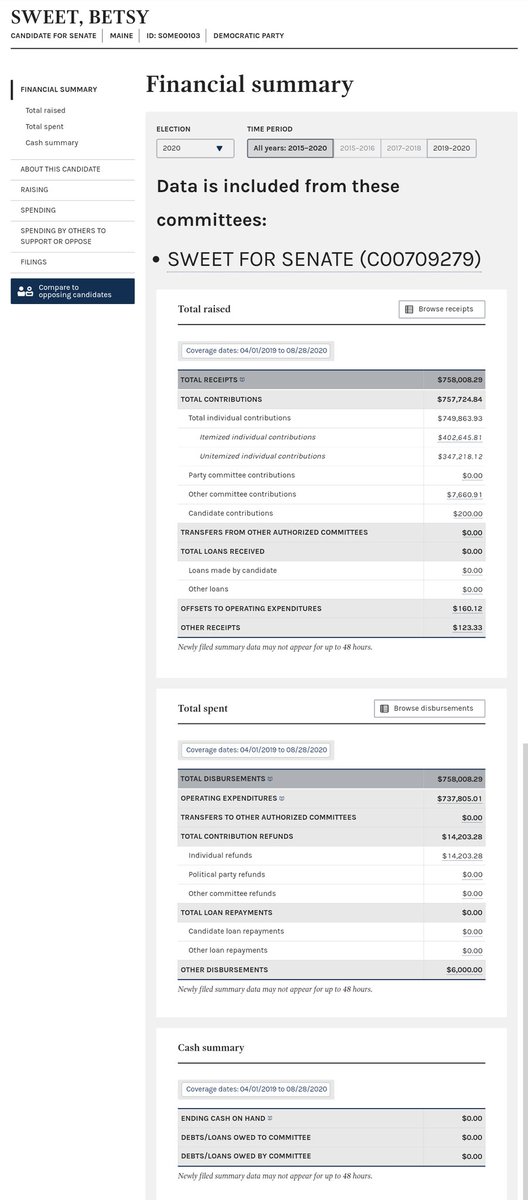Screen dimensions: 528x1200
Task: Jump to Total raised in sidebar
Action: pyautogui.click(x=46, y=111)
